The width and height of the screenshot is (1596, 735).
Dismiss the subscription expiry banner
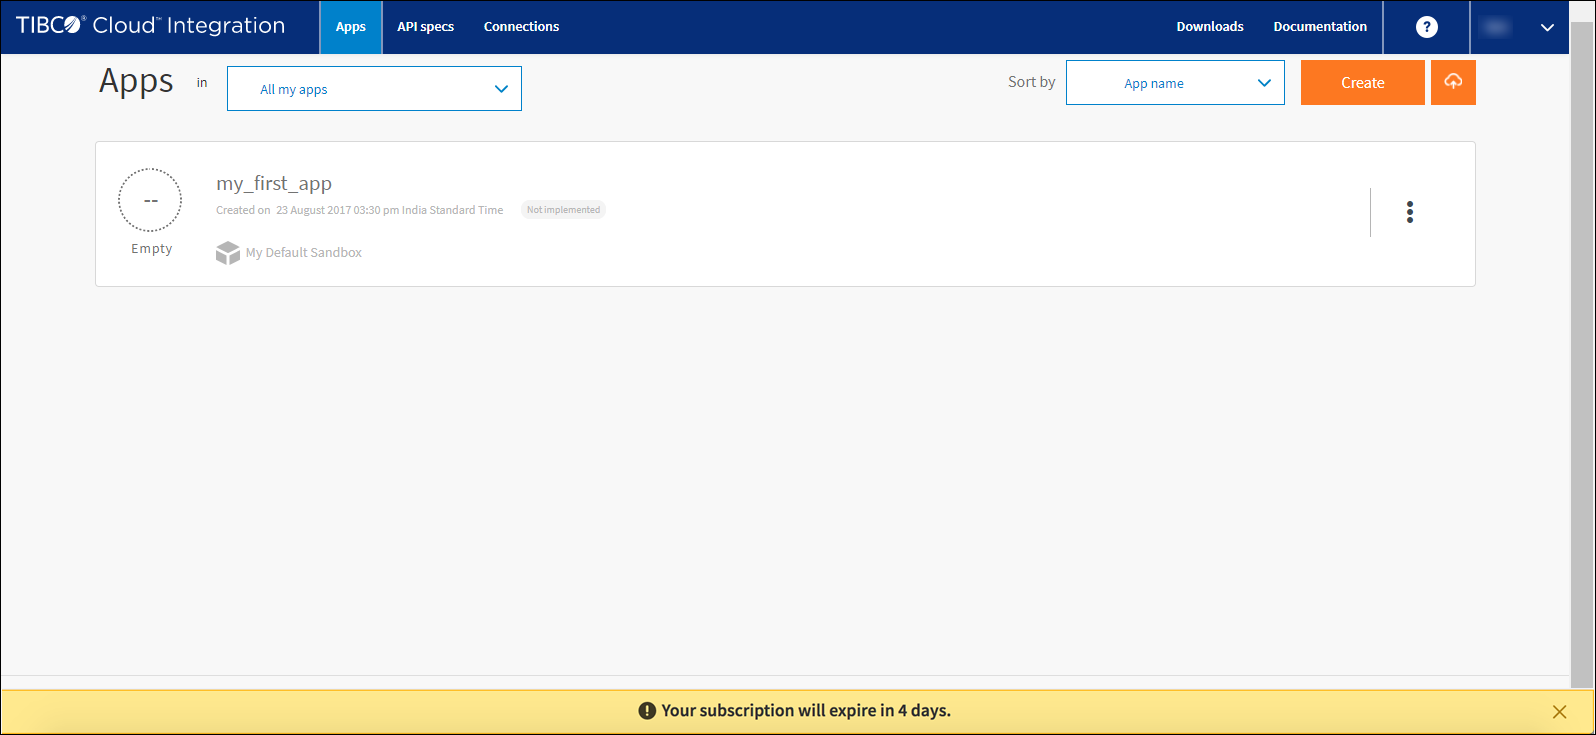click(x=1559, y=712)
